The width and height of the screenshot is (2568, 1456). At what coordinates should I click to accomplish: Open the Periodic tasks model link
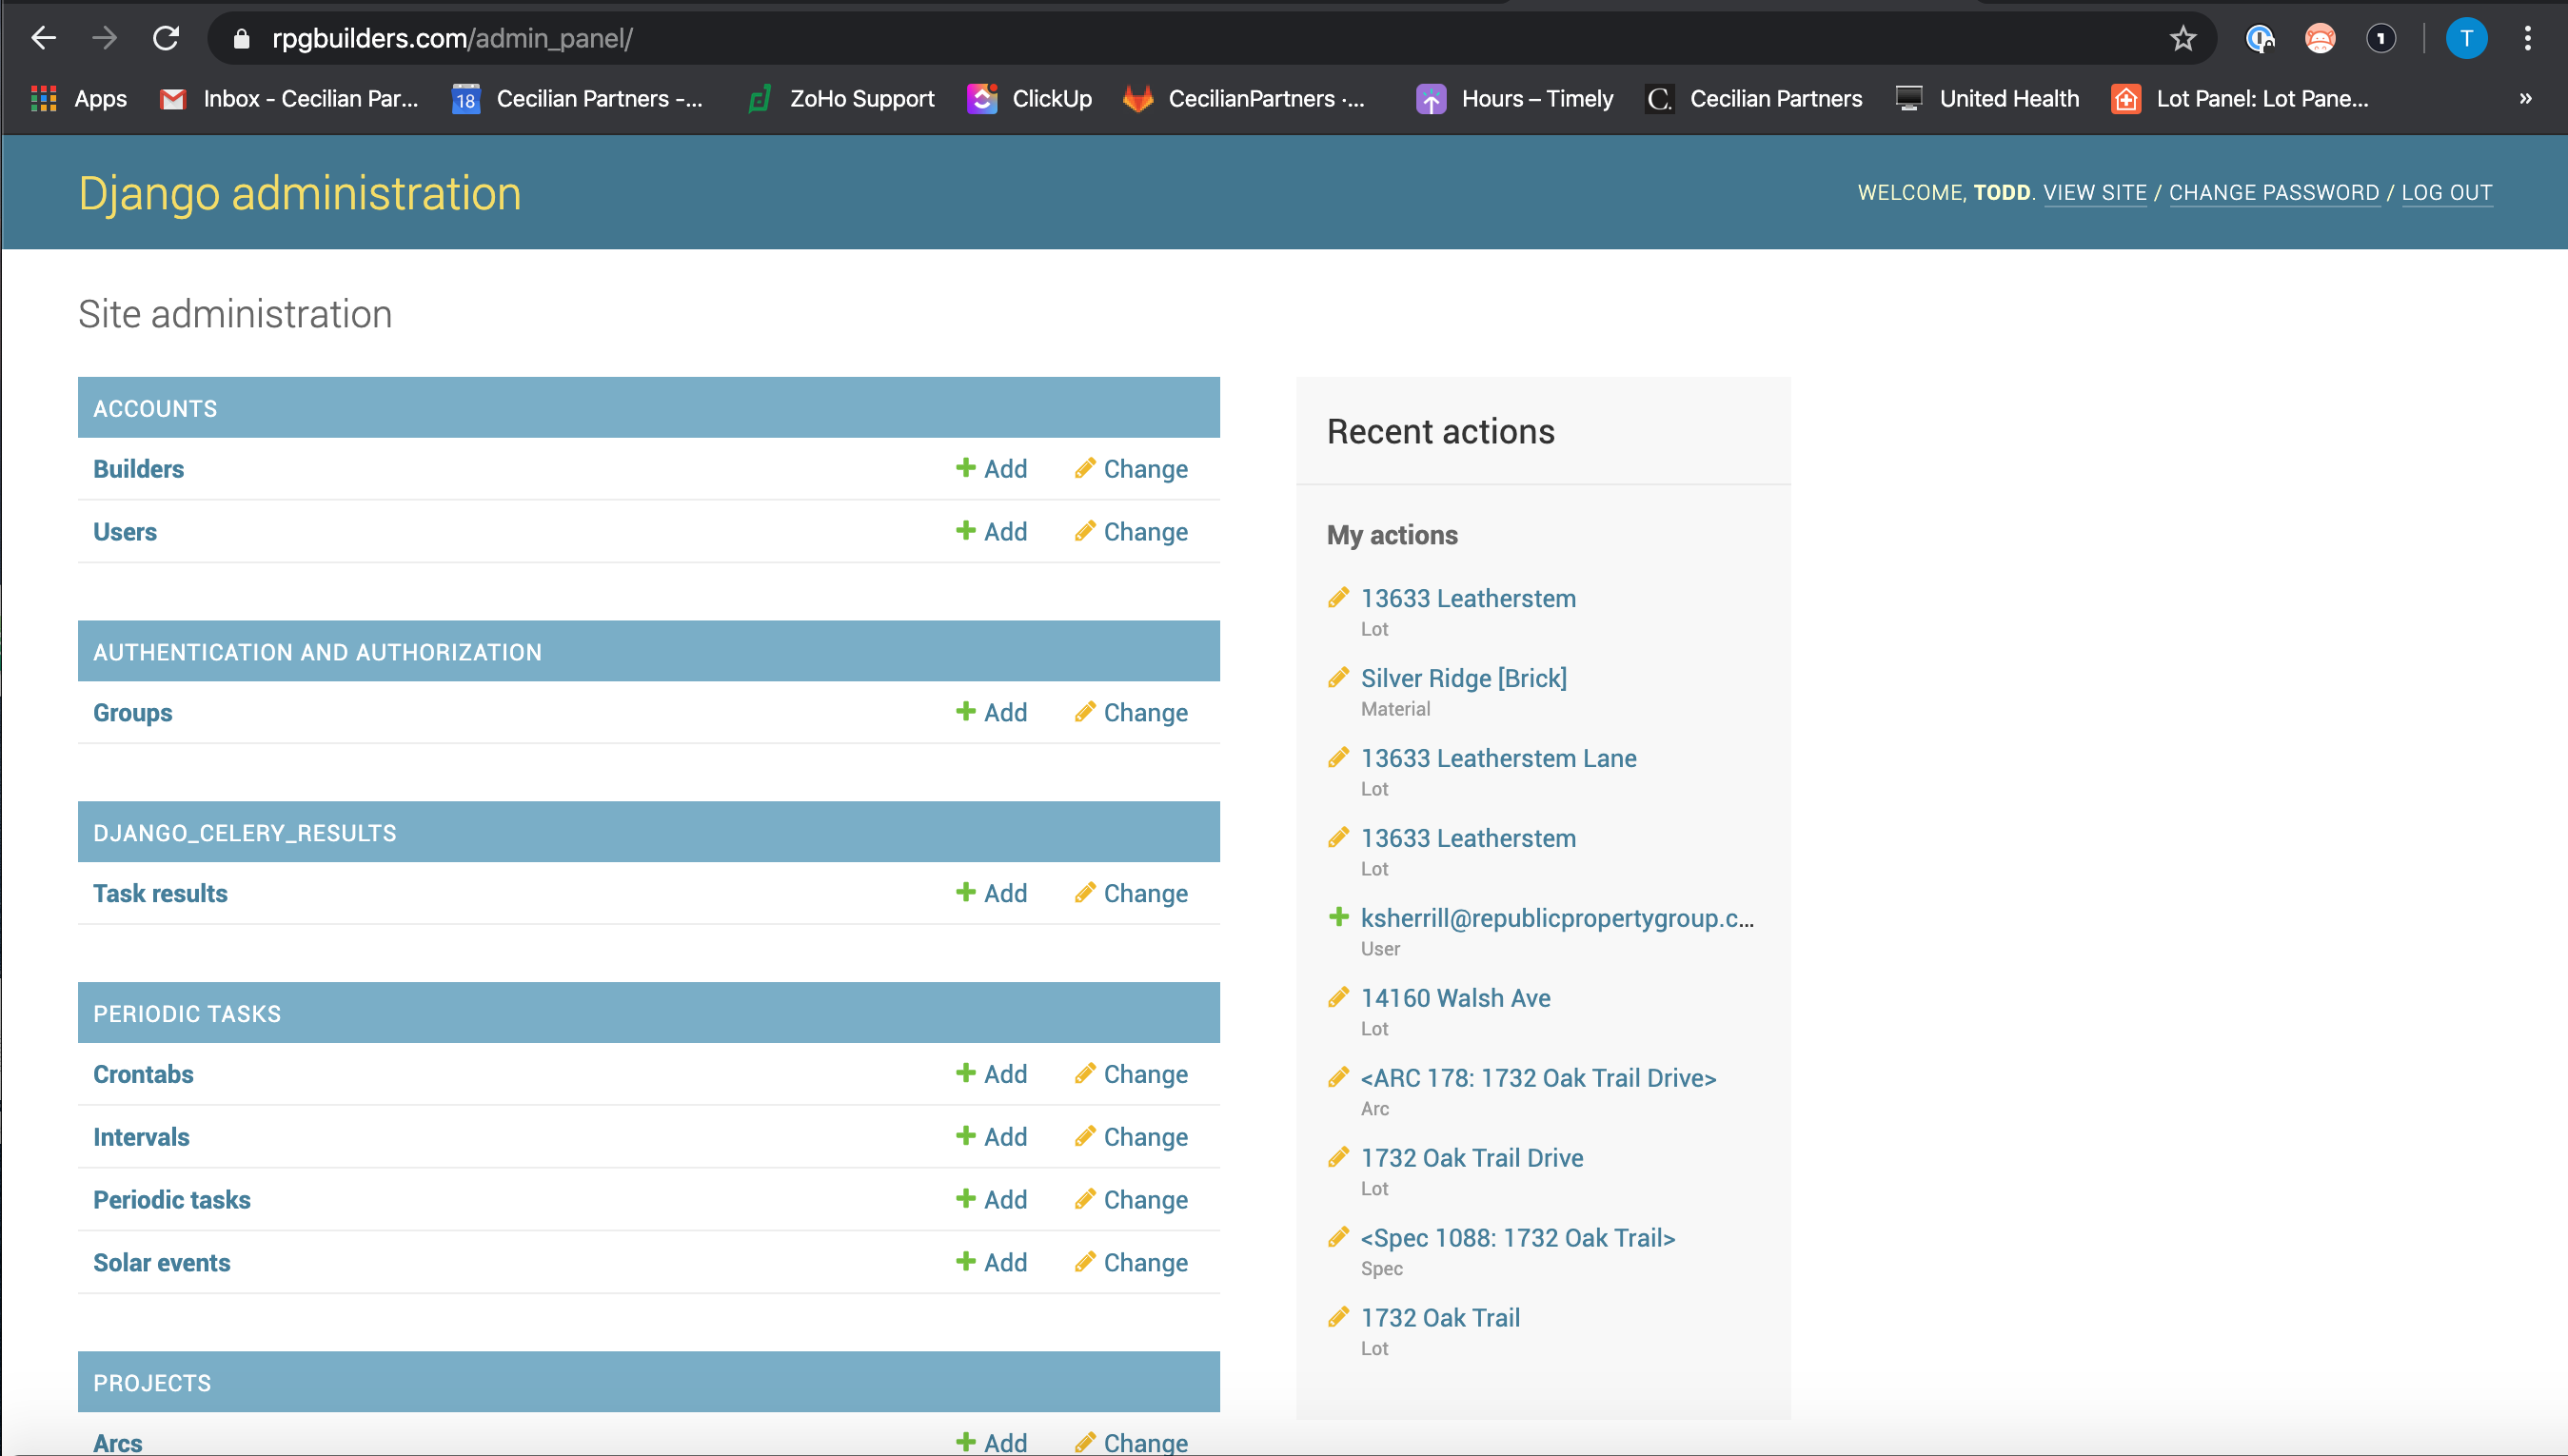(x=172, y=1199)
